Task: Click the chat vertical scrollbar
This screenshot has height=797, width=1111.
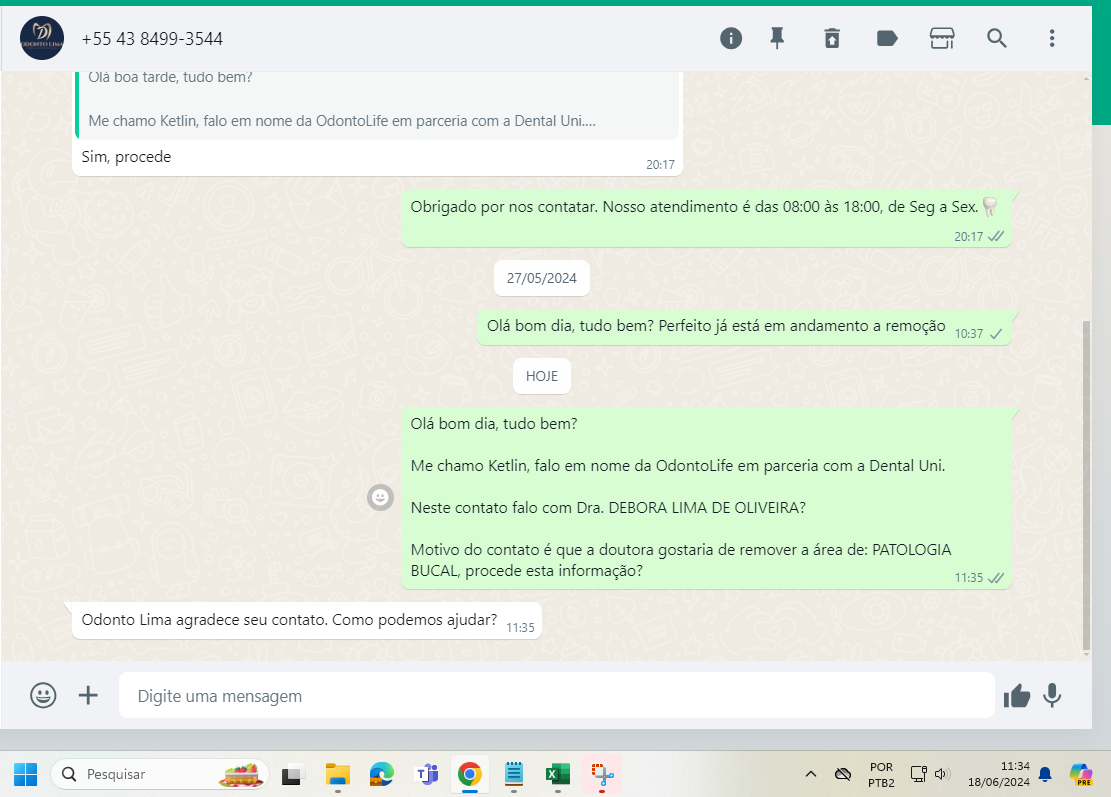Action: (x=1086, y=485)
